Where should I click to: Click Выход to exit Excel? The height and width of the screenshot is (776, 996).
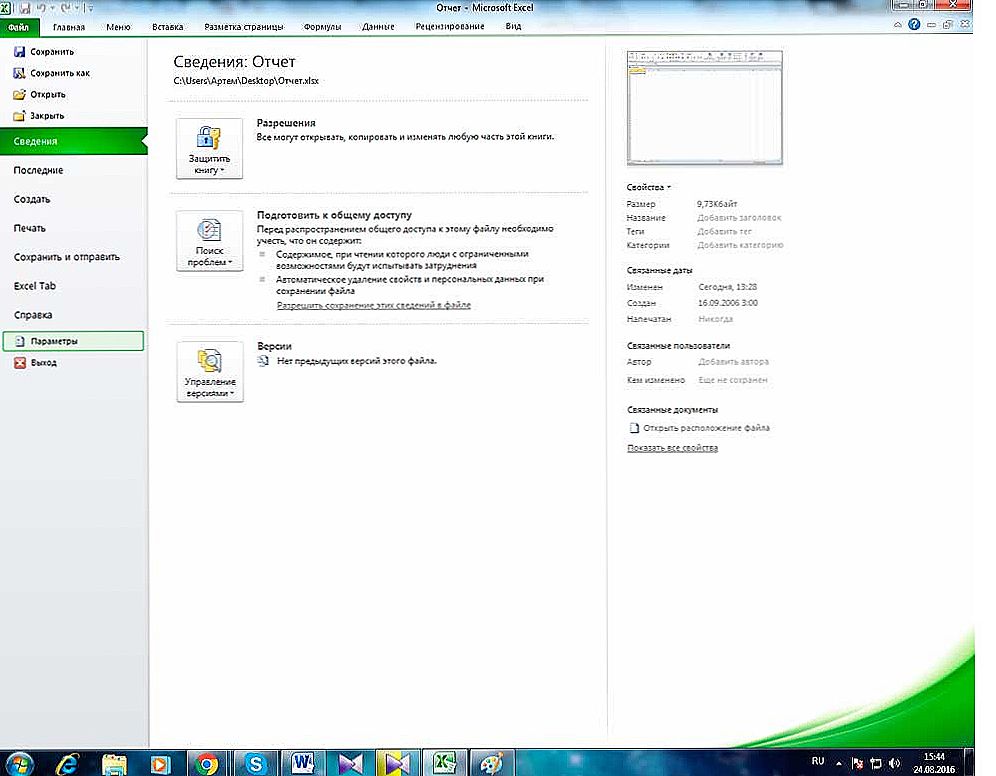coord(43,363)
